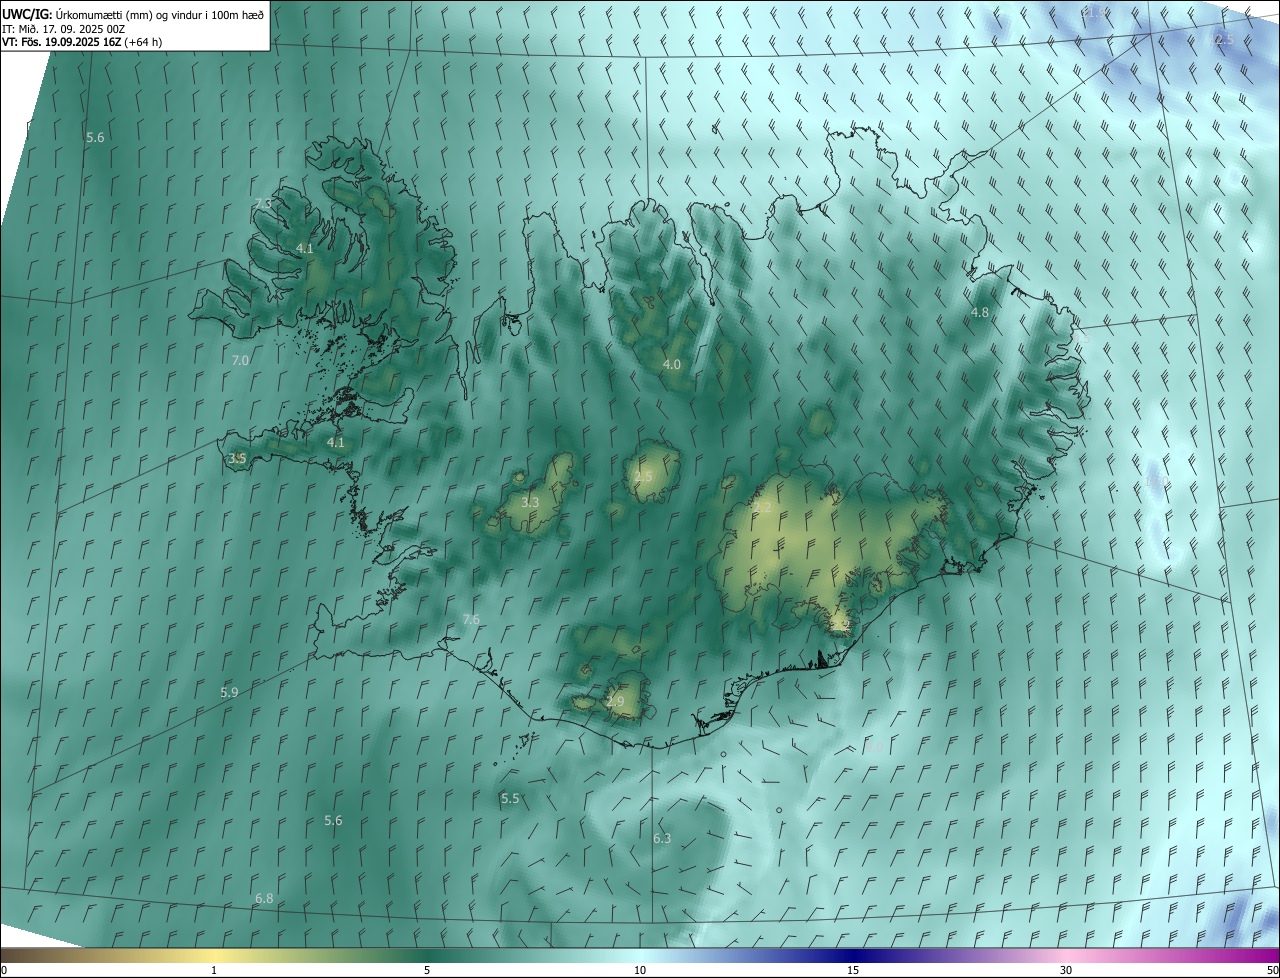The width and height of the screenshot is (1280, 978).
Task: Click the map value "5.5"
Action: tap(510, 799)
